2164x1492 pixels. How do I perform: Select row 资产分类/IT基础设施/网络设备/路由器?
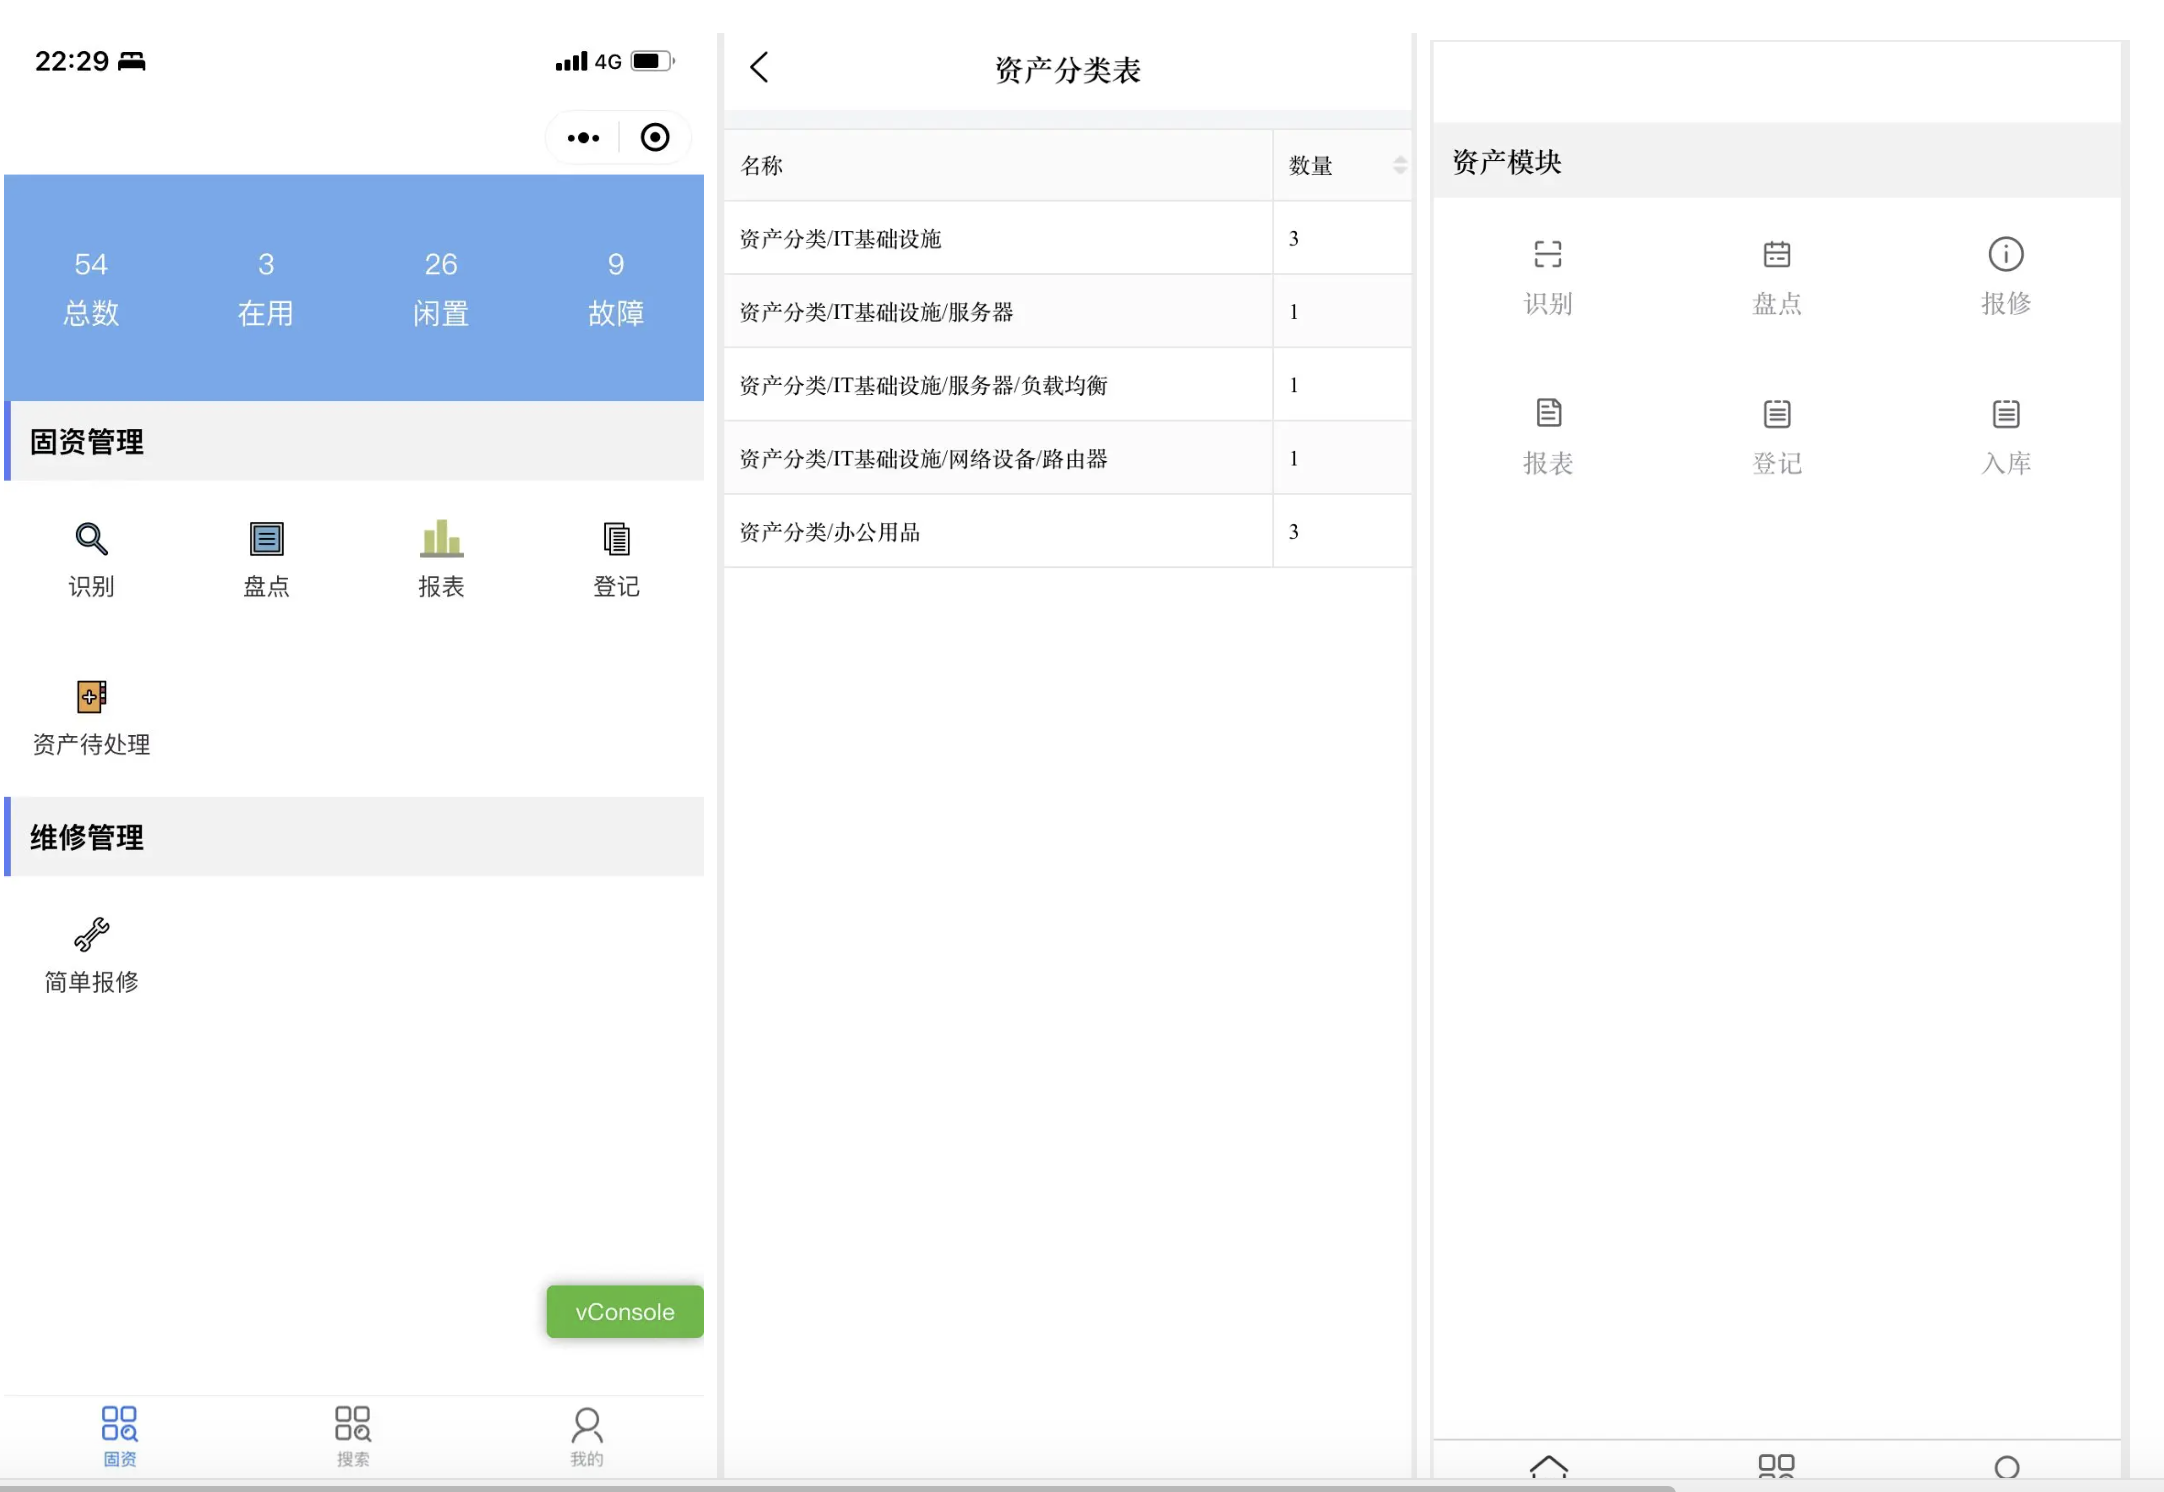click(1067, 458)
